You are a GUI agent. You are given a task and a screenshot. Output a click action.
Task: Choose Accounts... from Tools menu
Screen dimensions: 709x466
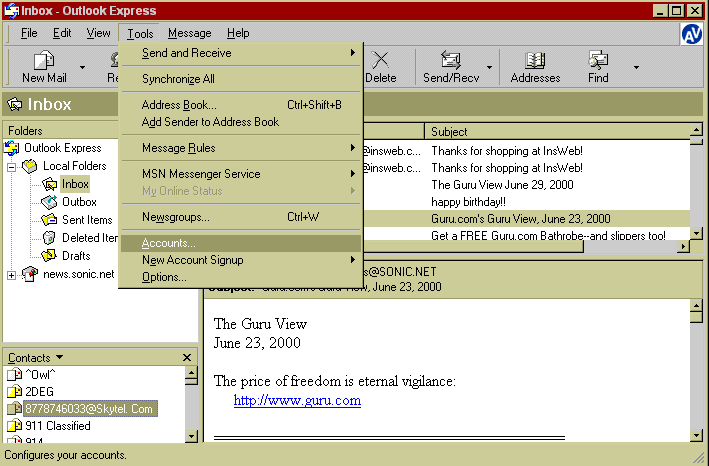(x=241, y=243)
